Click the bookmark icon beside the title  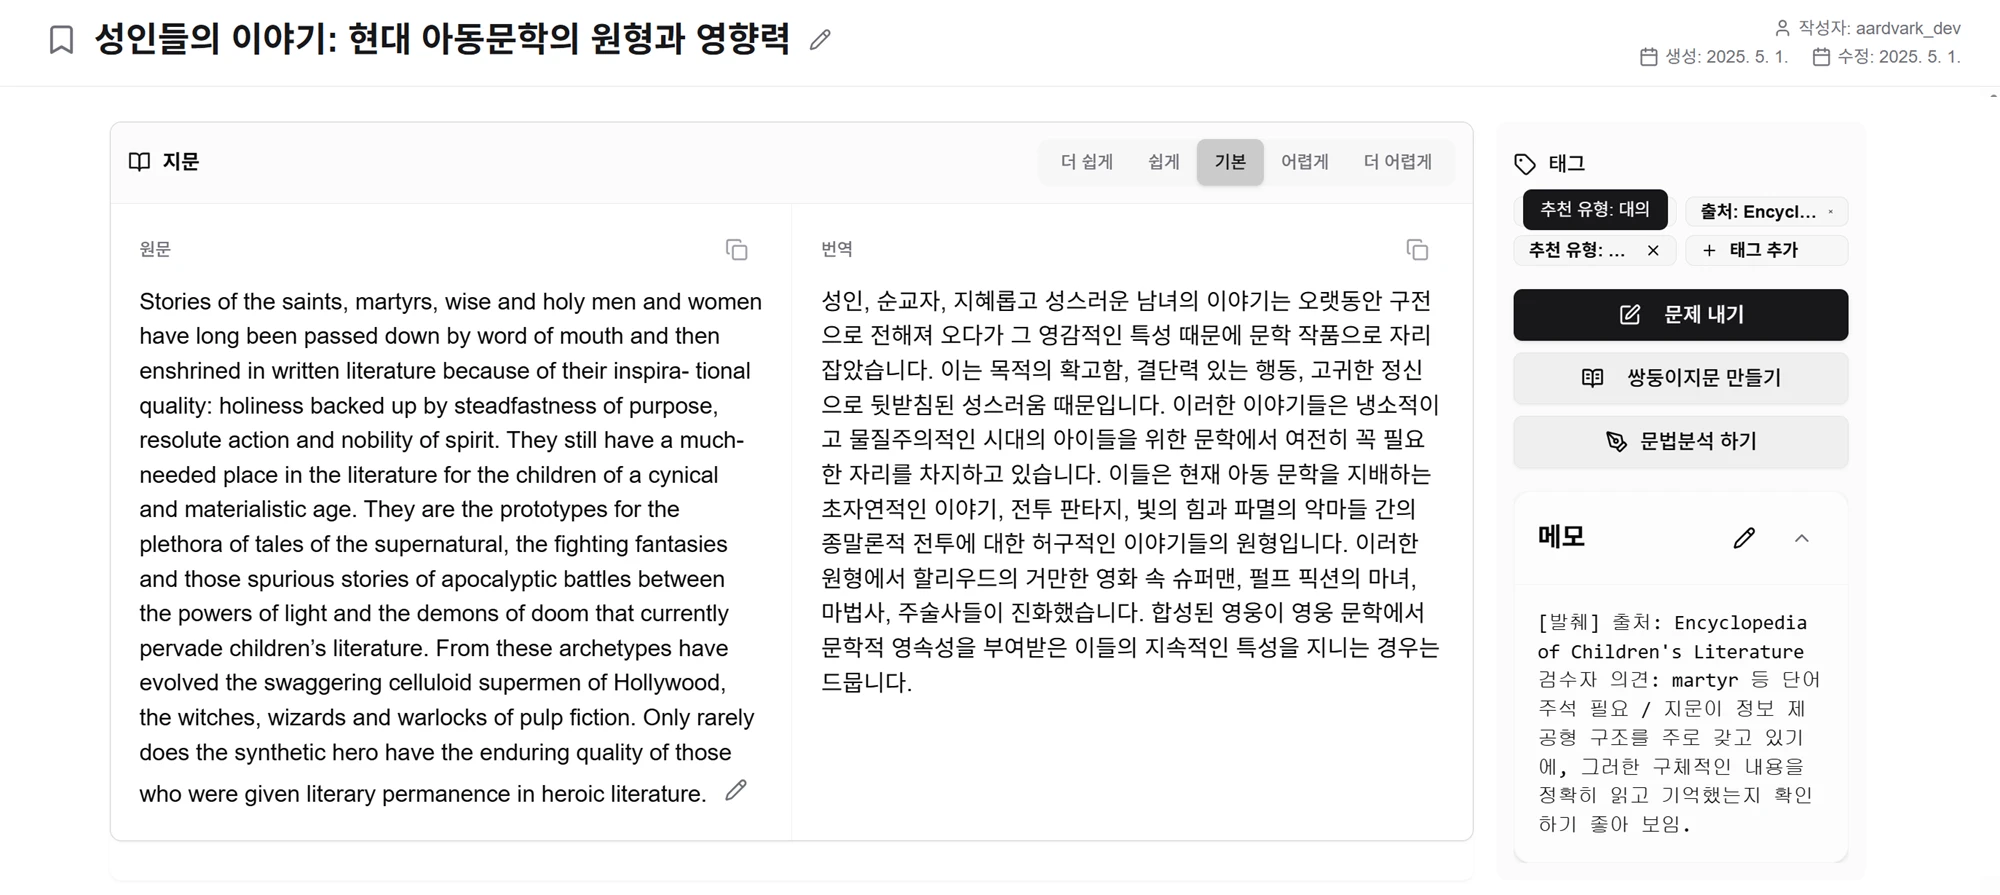[x=61, y=40]
